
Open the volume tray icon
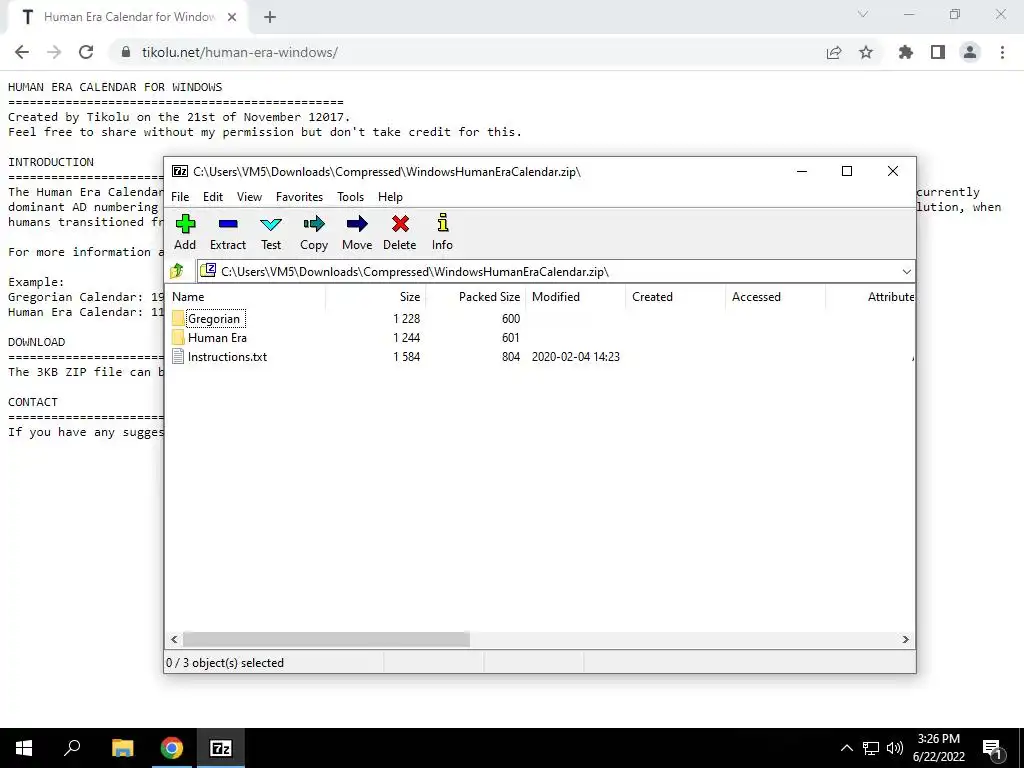pos(895,748)
